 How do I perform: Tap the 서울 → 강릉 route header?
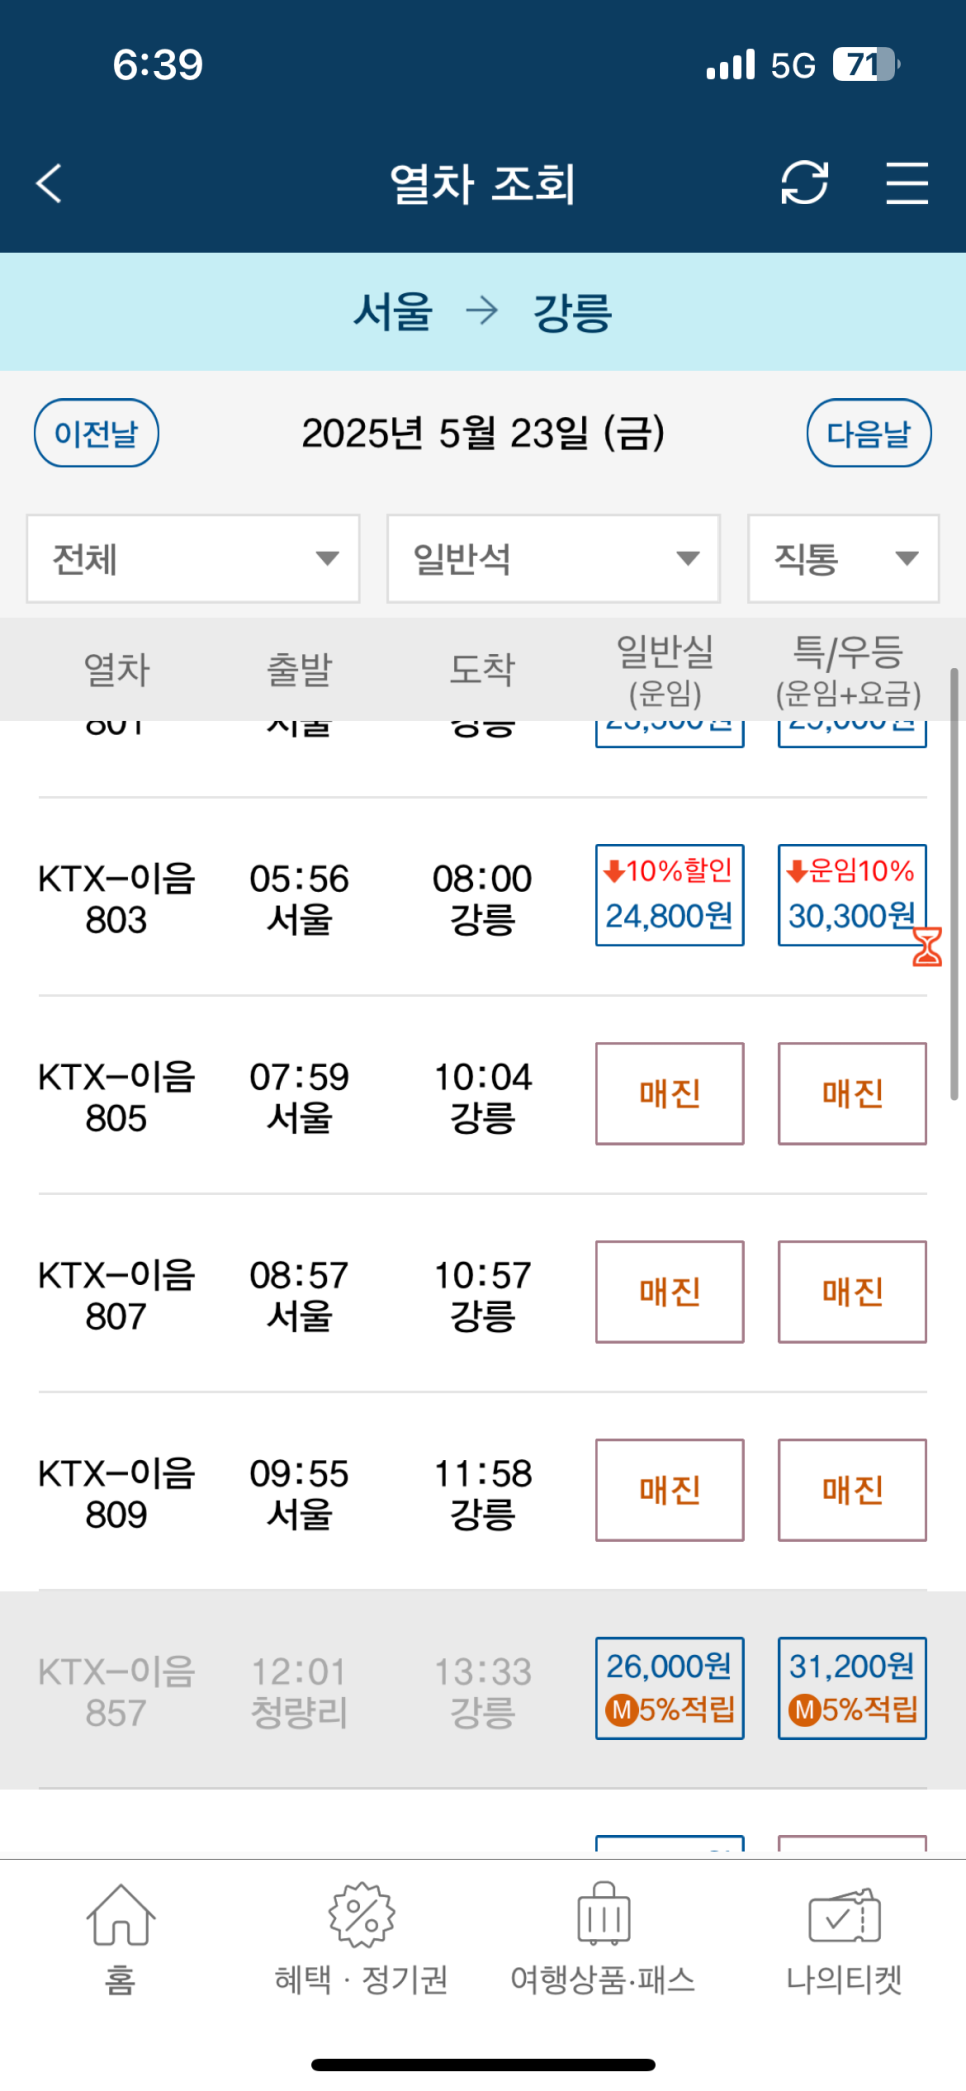483,311
